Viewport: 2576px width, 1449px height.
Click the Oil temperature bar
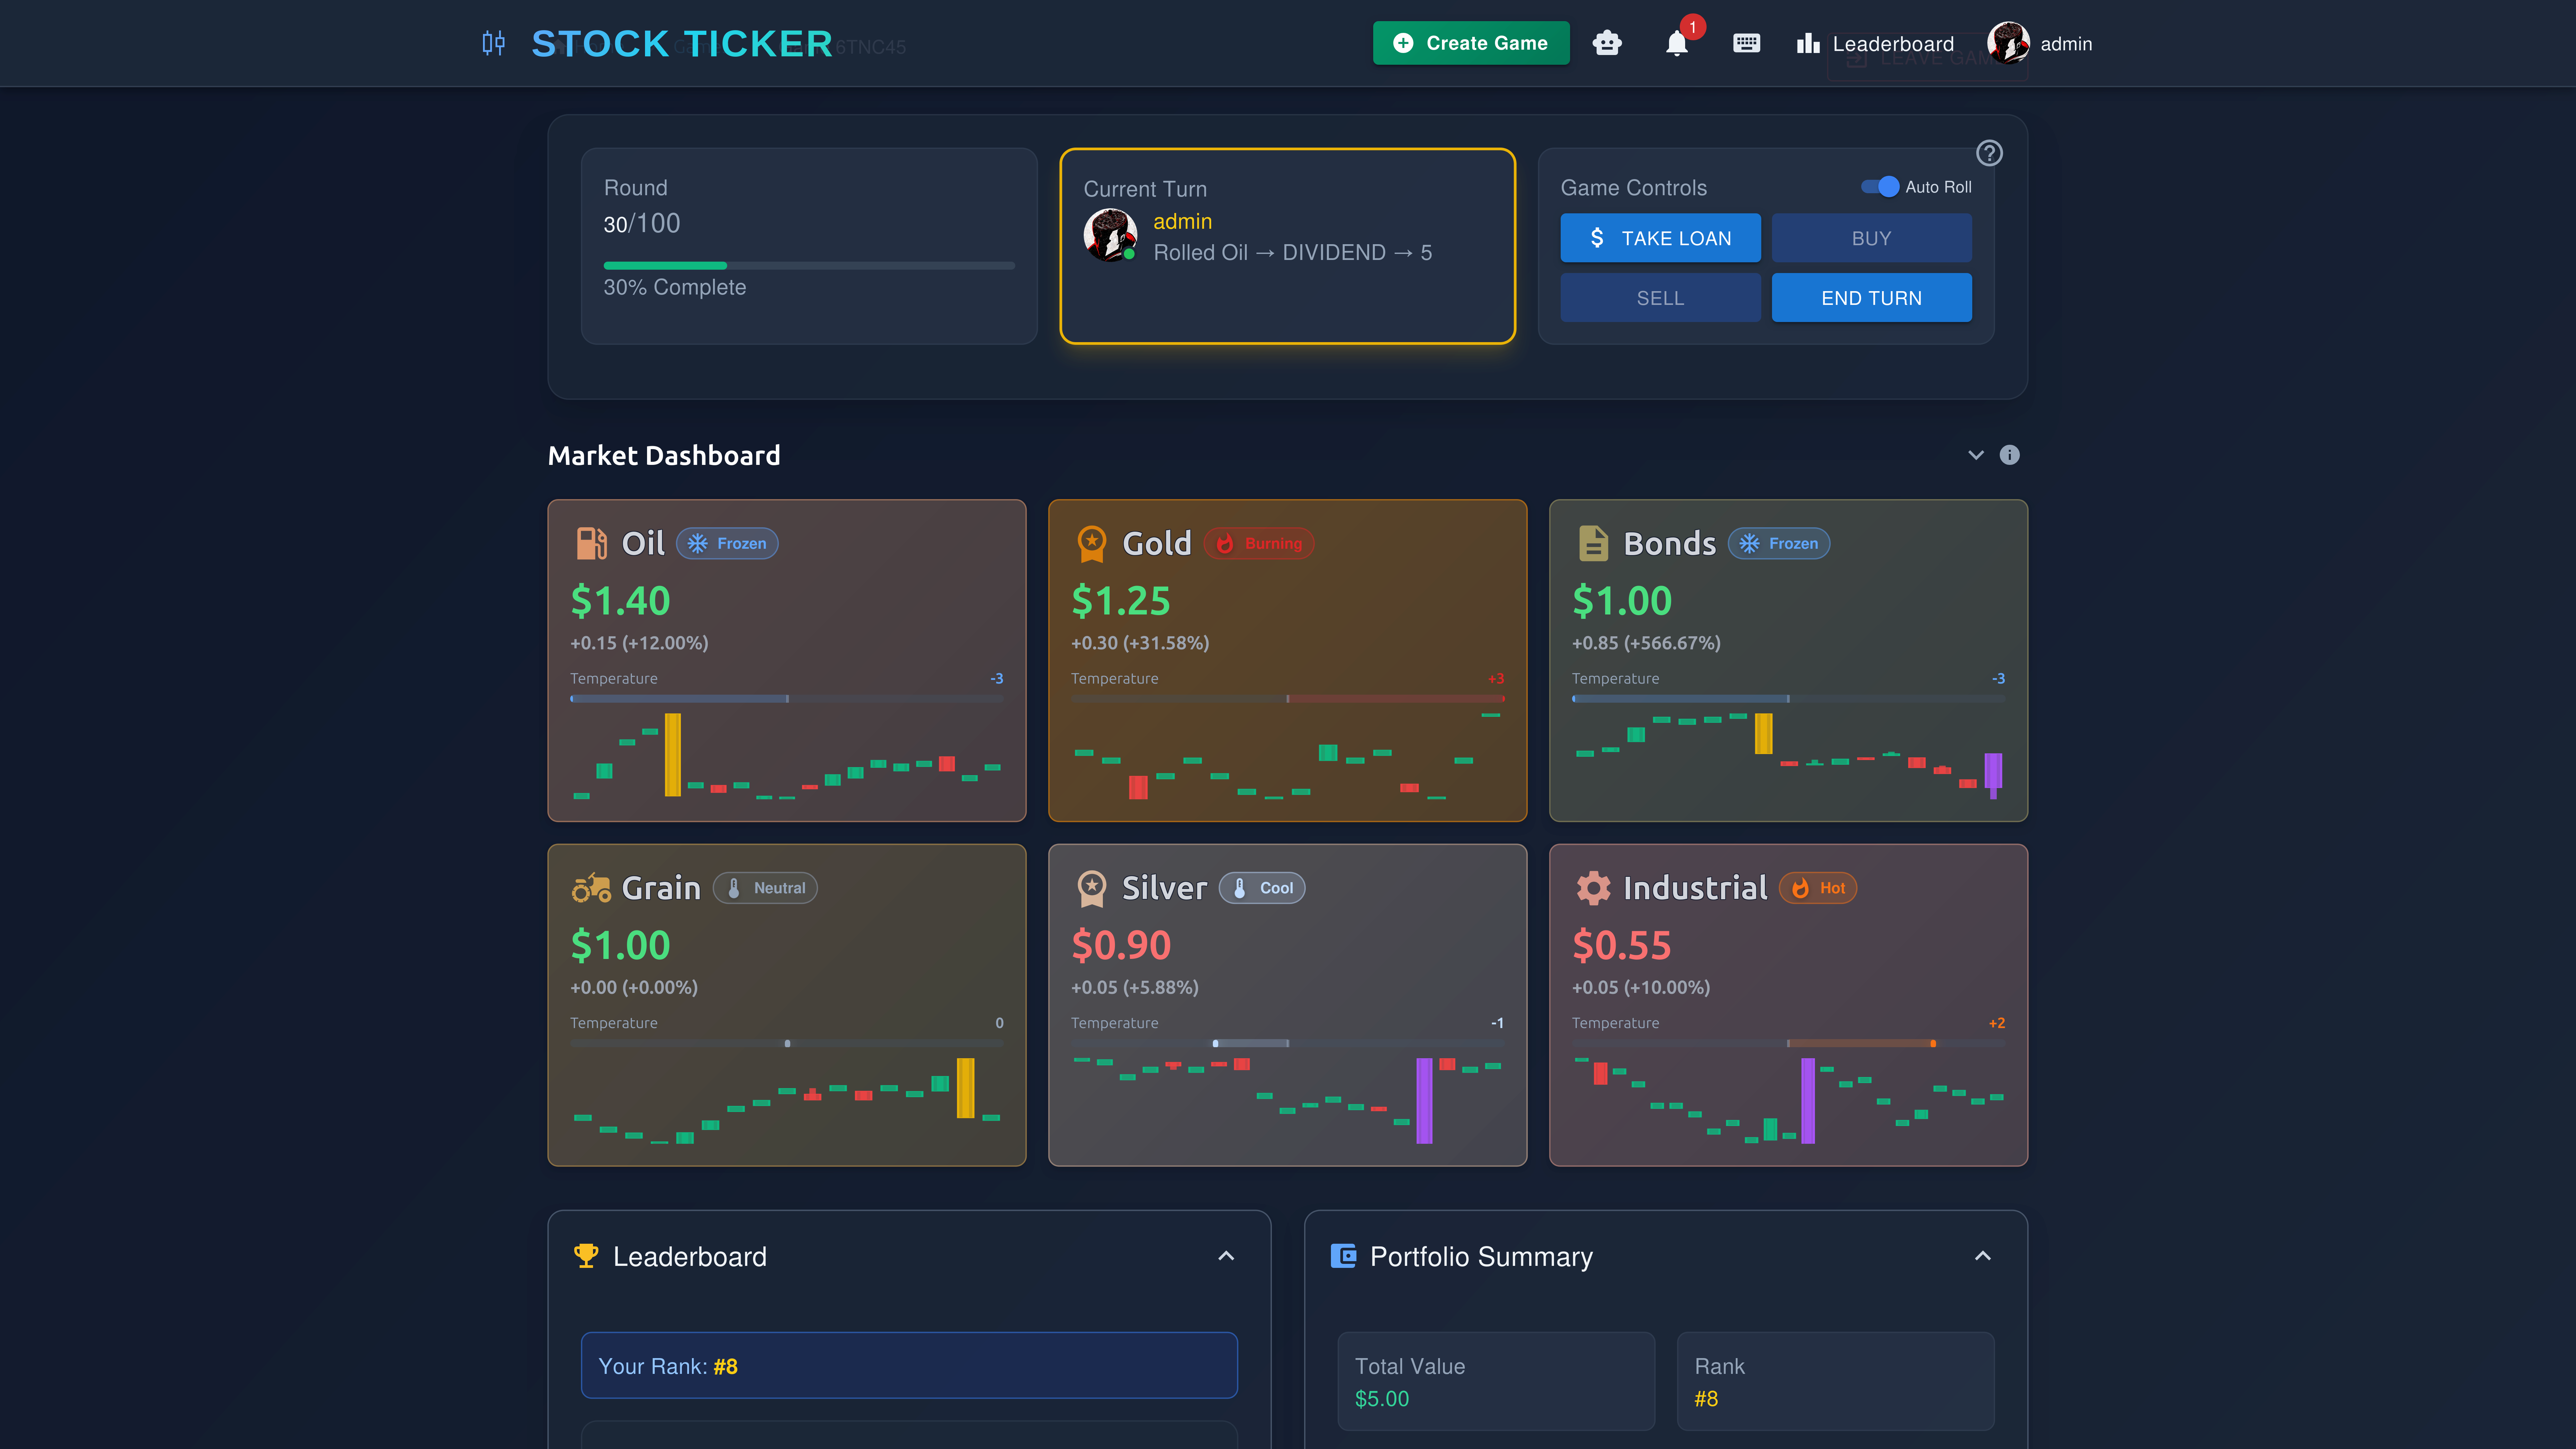point(787,699)
